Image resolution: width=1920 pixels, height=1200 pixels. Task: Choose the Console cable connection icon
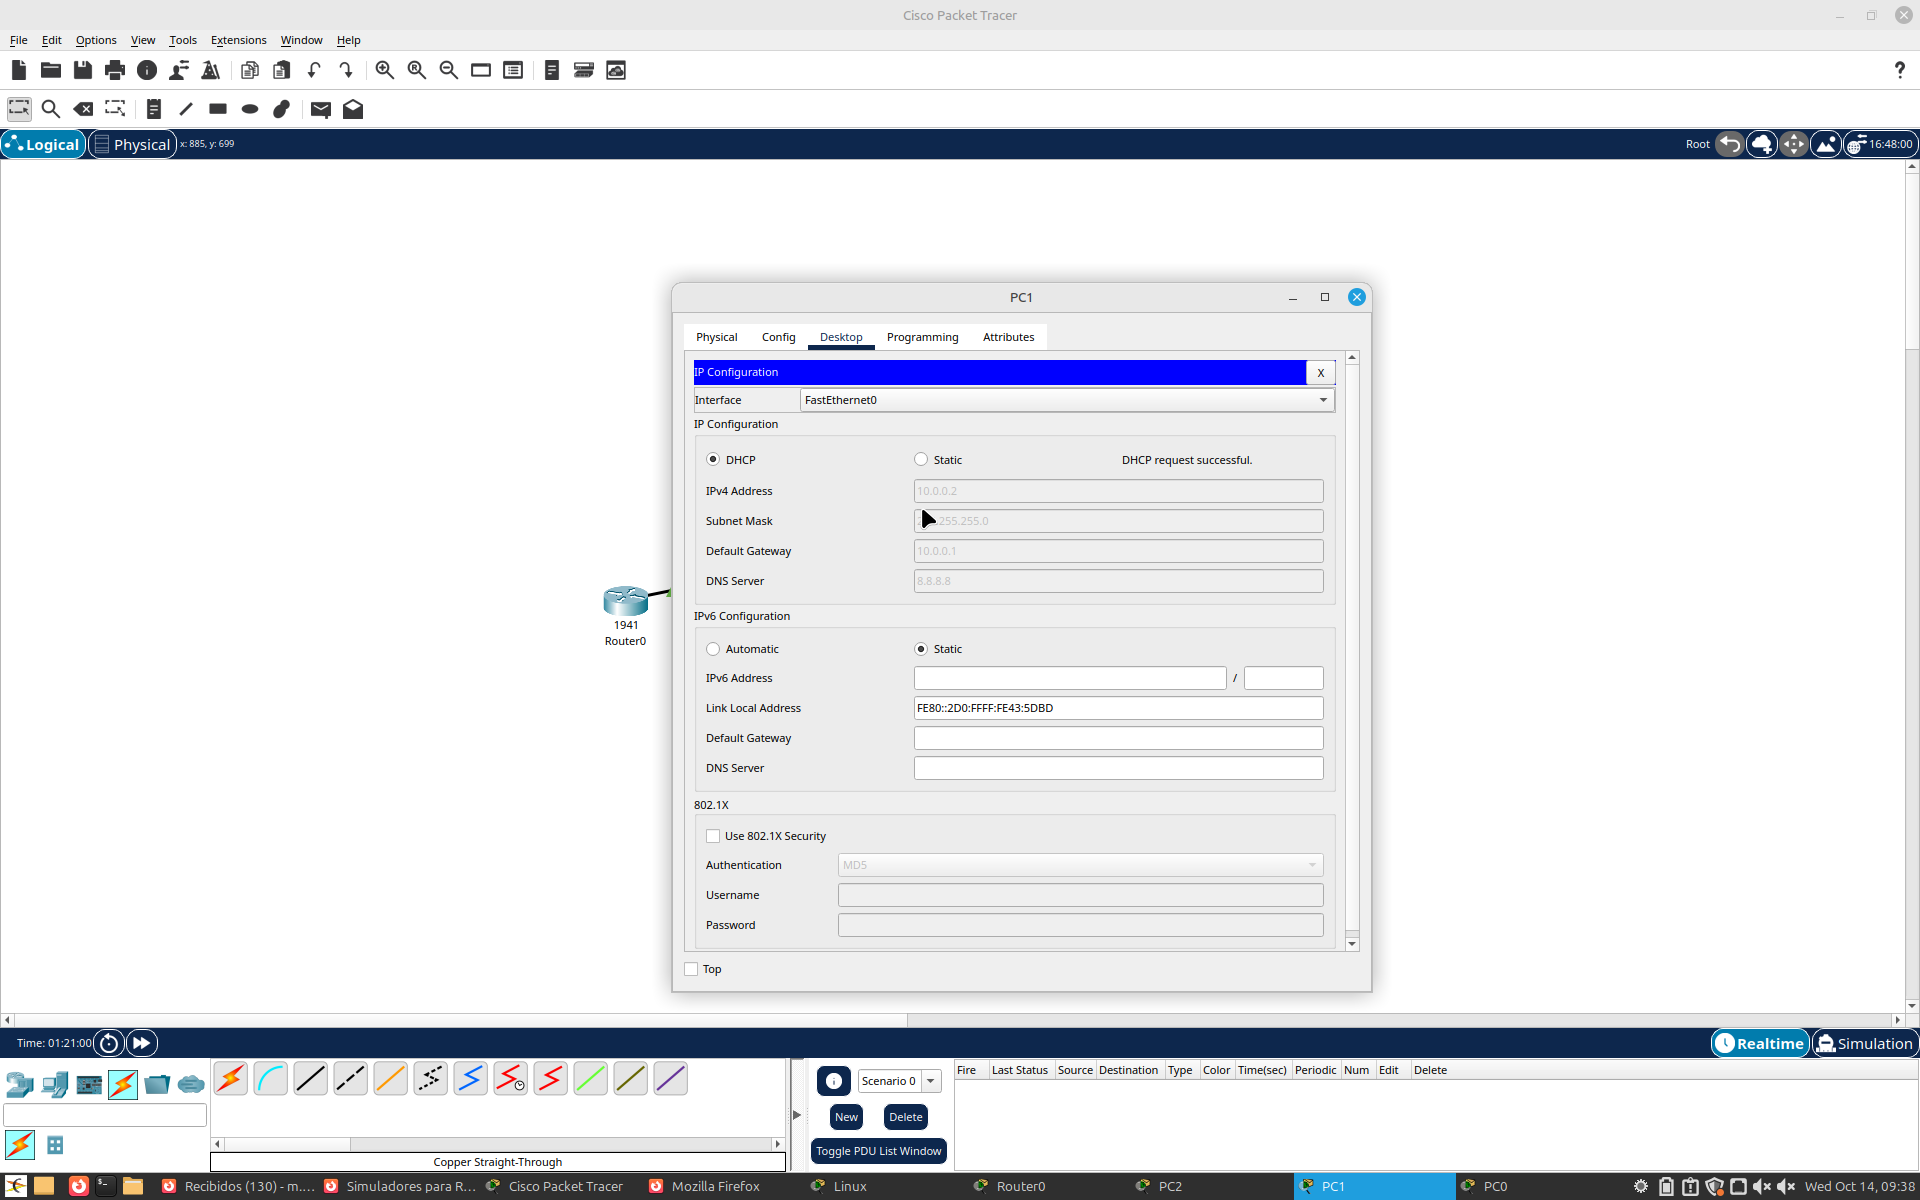tap(271, 1079)
